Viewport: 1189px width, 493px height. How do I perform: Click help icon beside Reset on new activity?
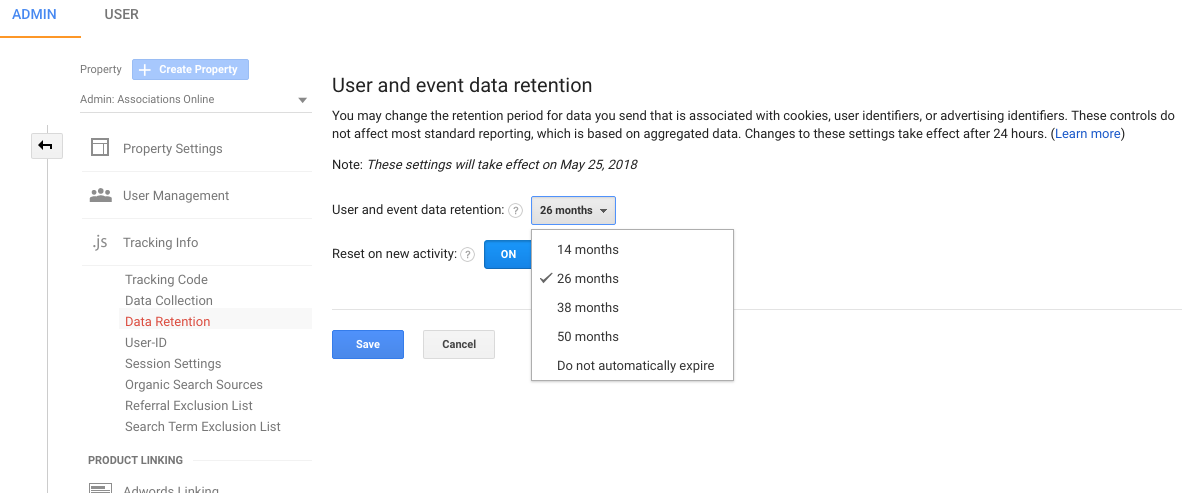tap(467, 255)
